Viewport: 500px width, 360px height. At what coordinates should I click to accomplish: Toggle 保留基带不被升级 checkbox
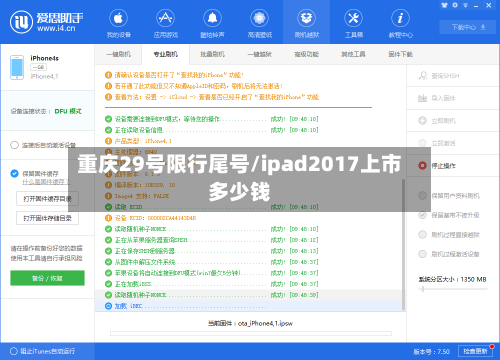click(x=422, y=215)
